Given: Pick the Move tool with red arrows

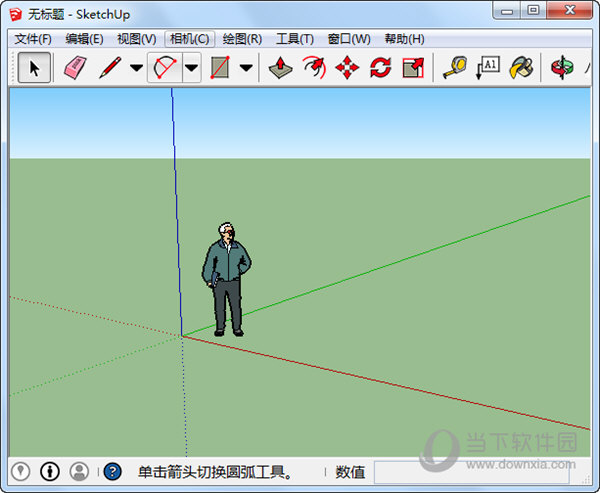Looking at the screenshot, I should click(x=347, y=68).
